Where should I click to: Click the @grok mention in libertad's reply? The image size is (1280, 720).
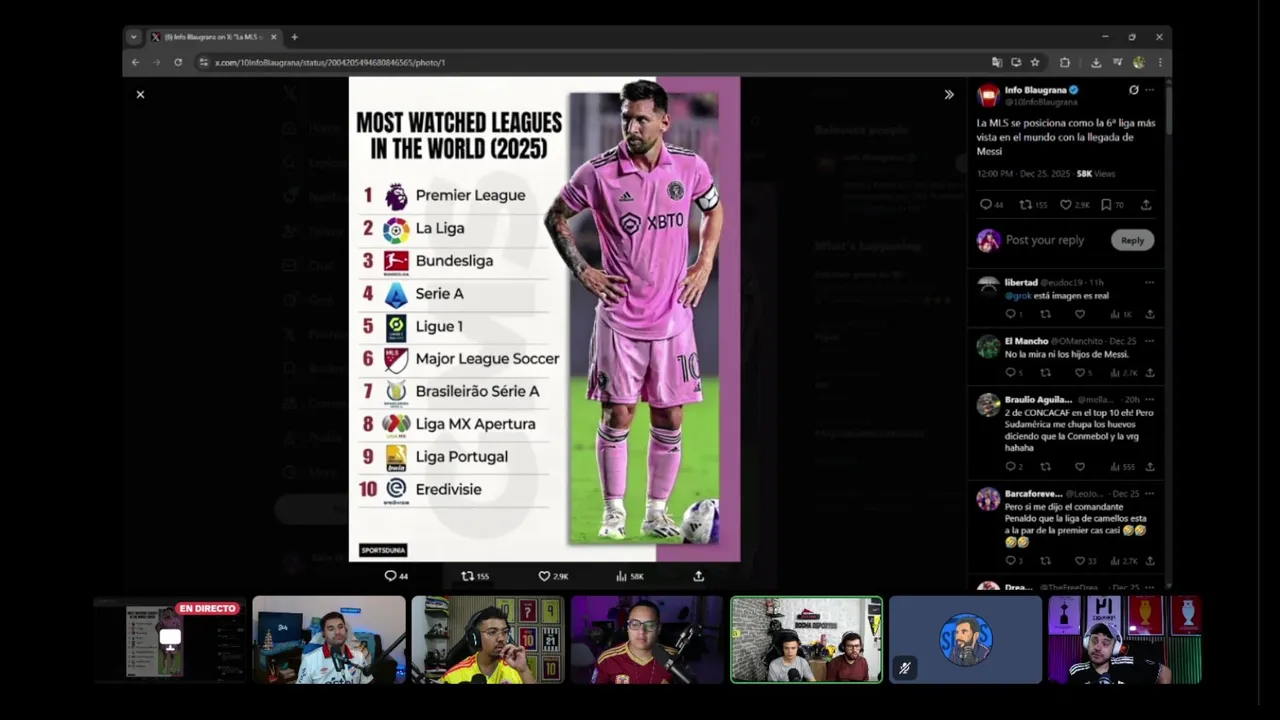click(x=1017, y=296)
